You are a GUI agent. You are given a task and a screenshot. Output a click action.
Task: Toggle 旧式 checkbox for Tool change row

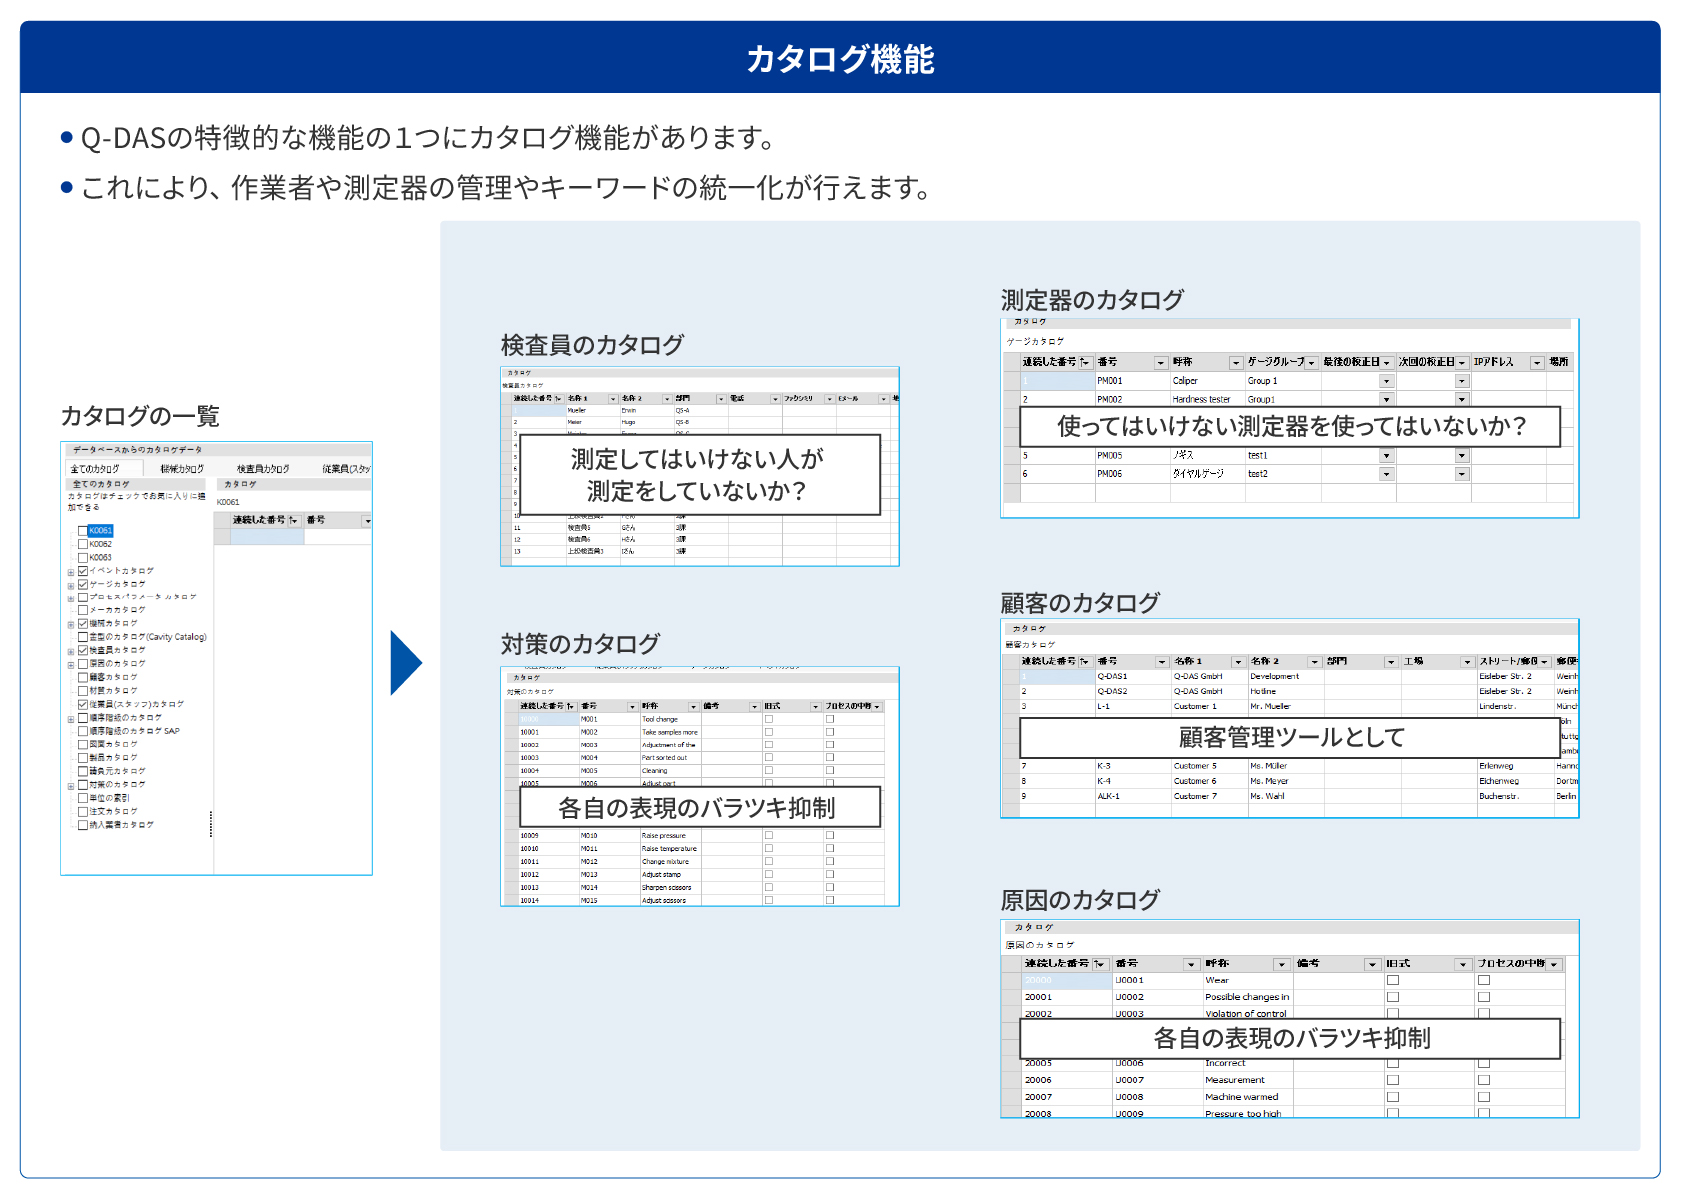pos(769,719)
